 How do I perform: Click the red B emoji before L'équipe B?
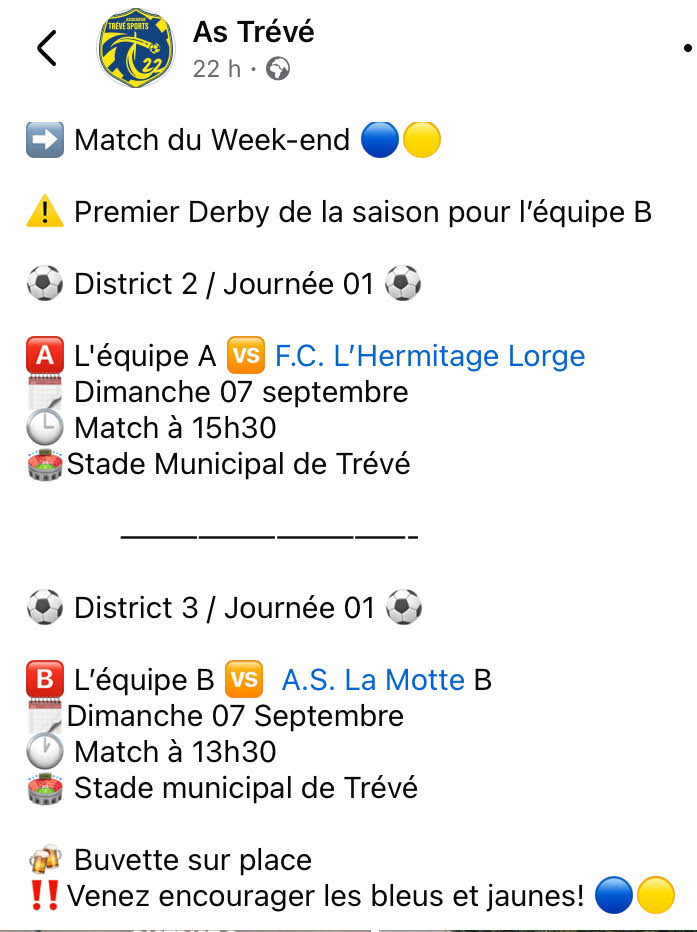point(45,680)
